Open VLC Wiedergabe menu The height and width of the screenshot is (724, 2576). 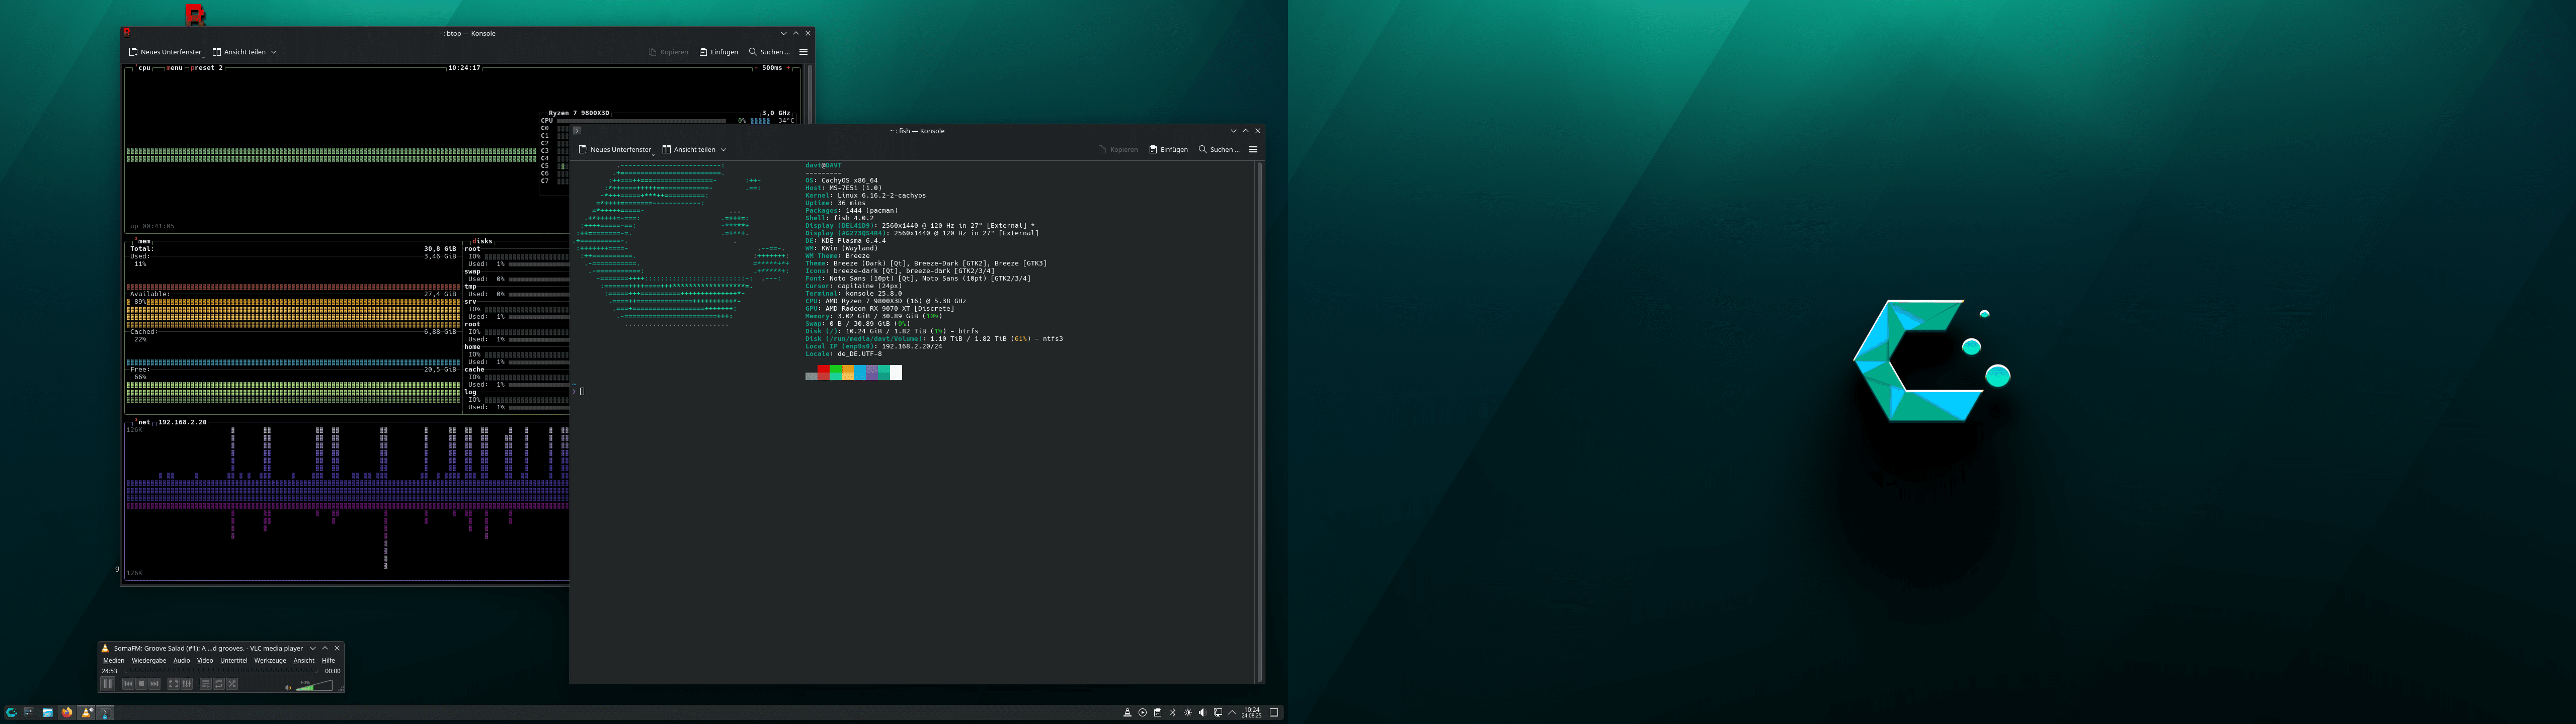point(149,661)
